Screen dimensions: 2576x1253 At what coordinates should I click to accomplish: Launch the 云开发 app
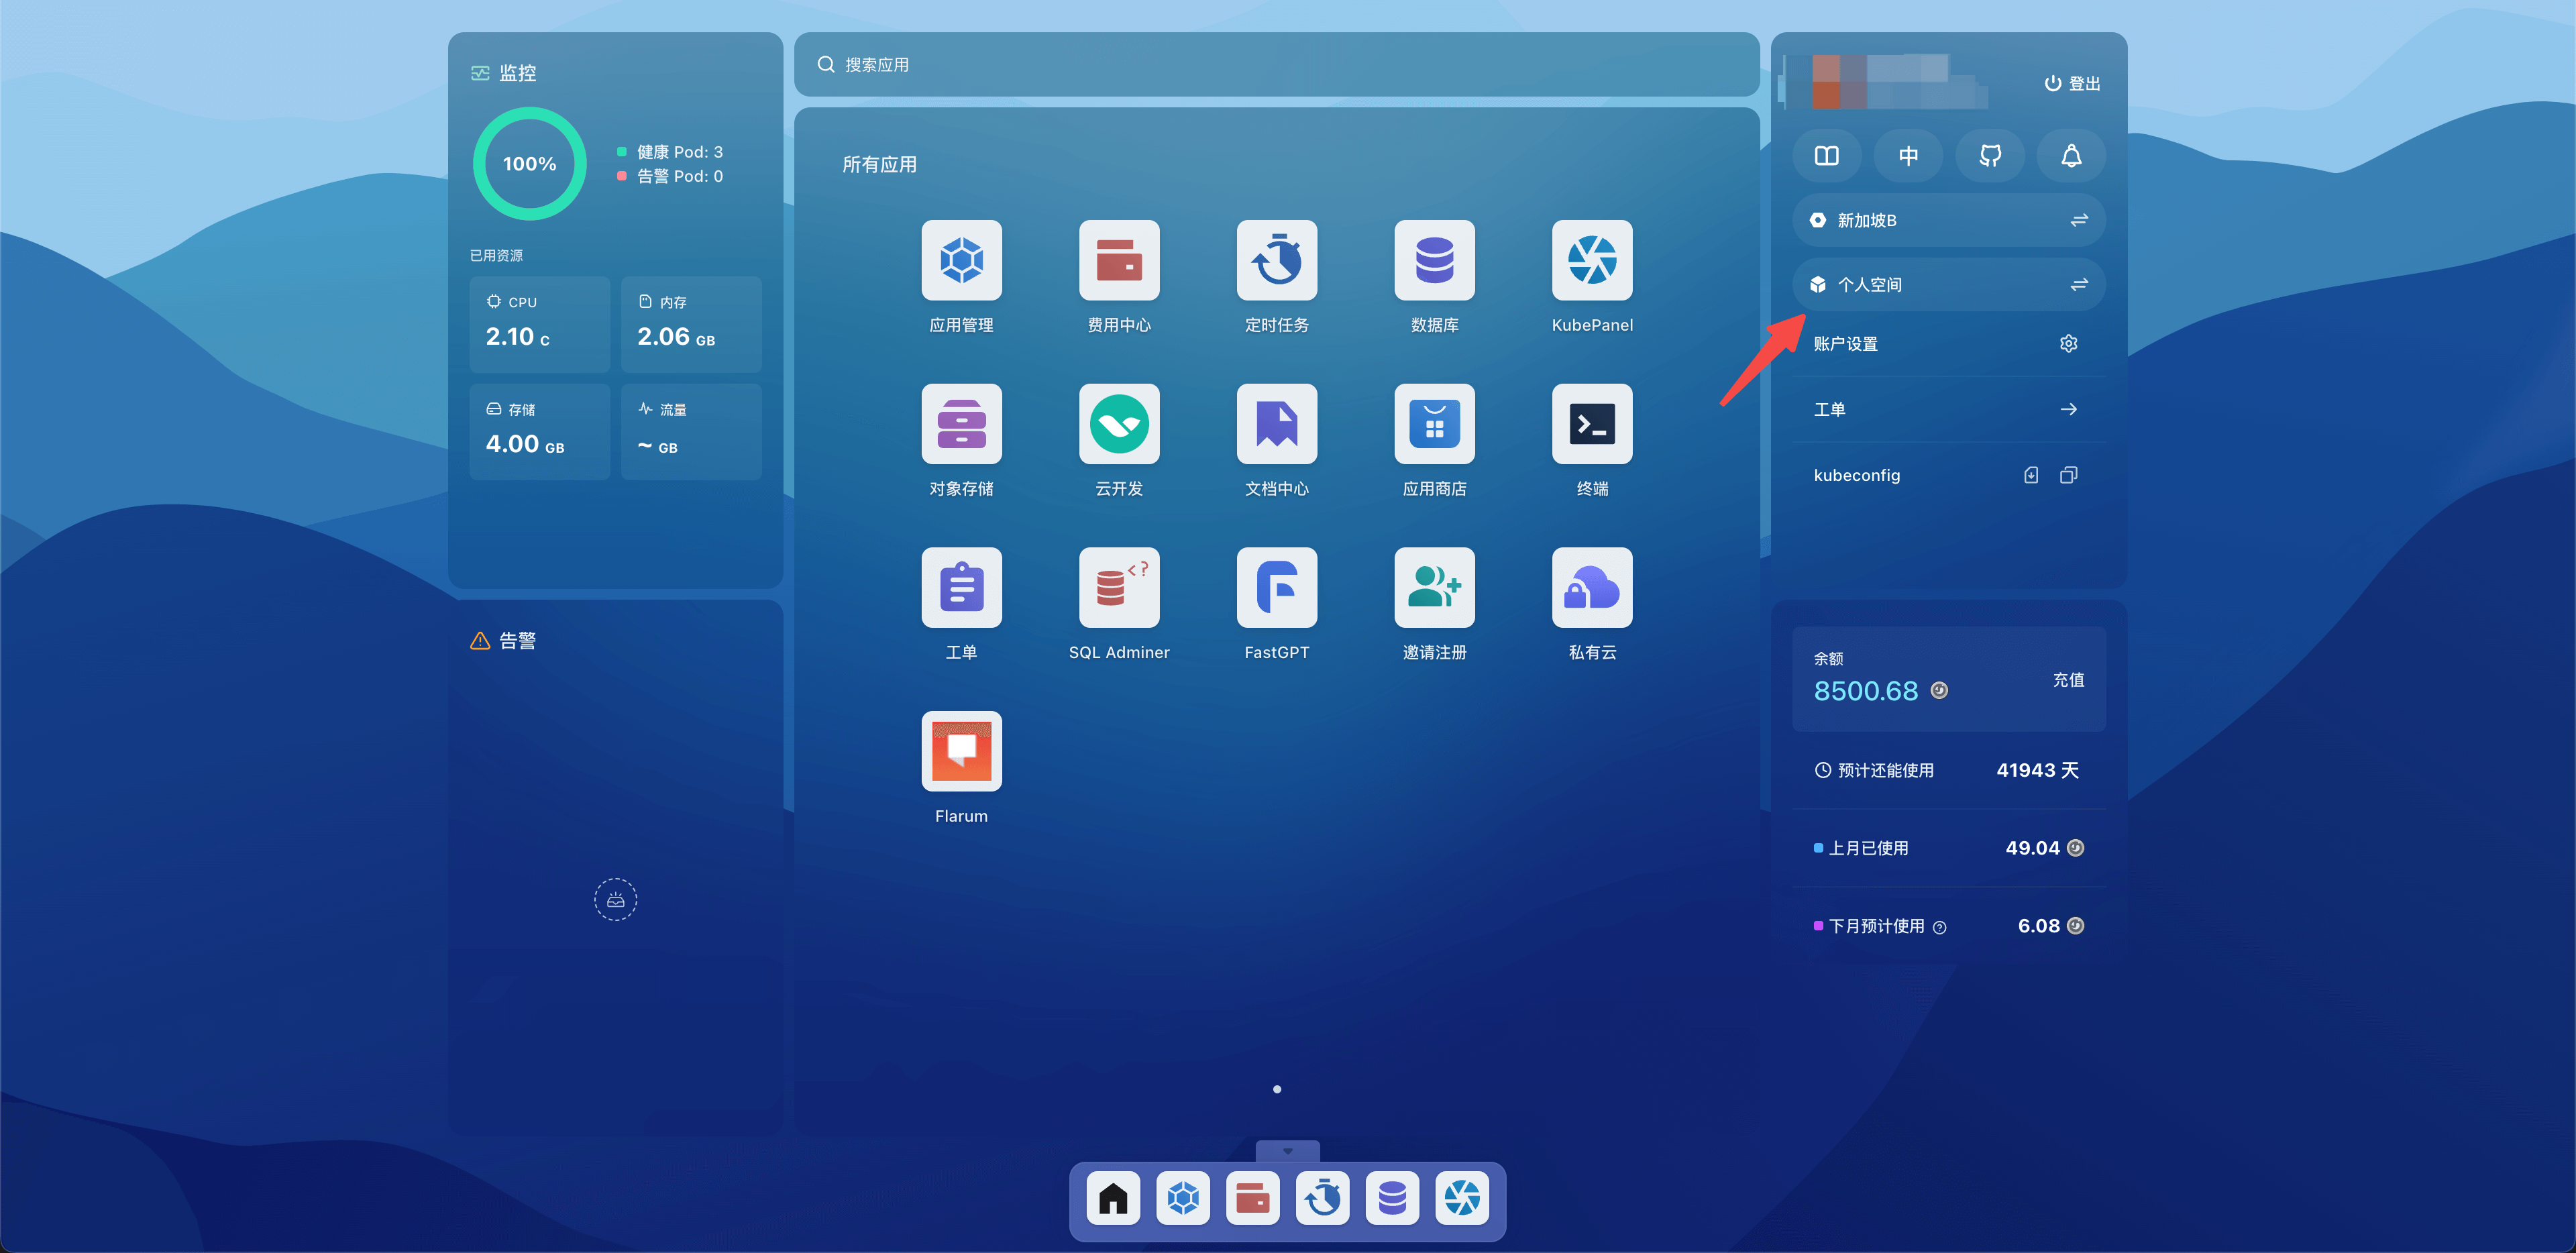coord(1119,424)
